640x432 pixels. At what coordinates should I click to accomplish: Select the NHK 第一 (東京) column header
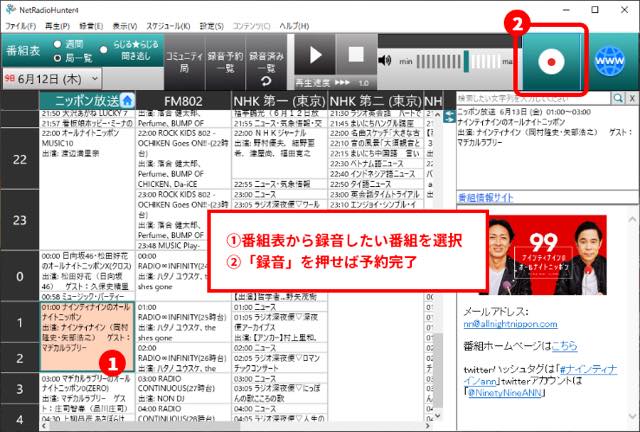click(x=280, y=101)
